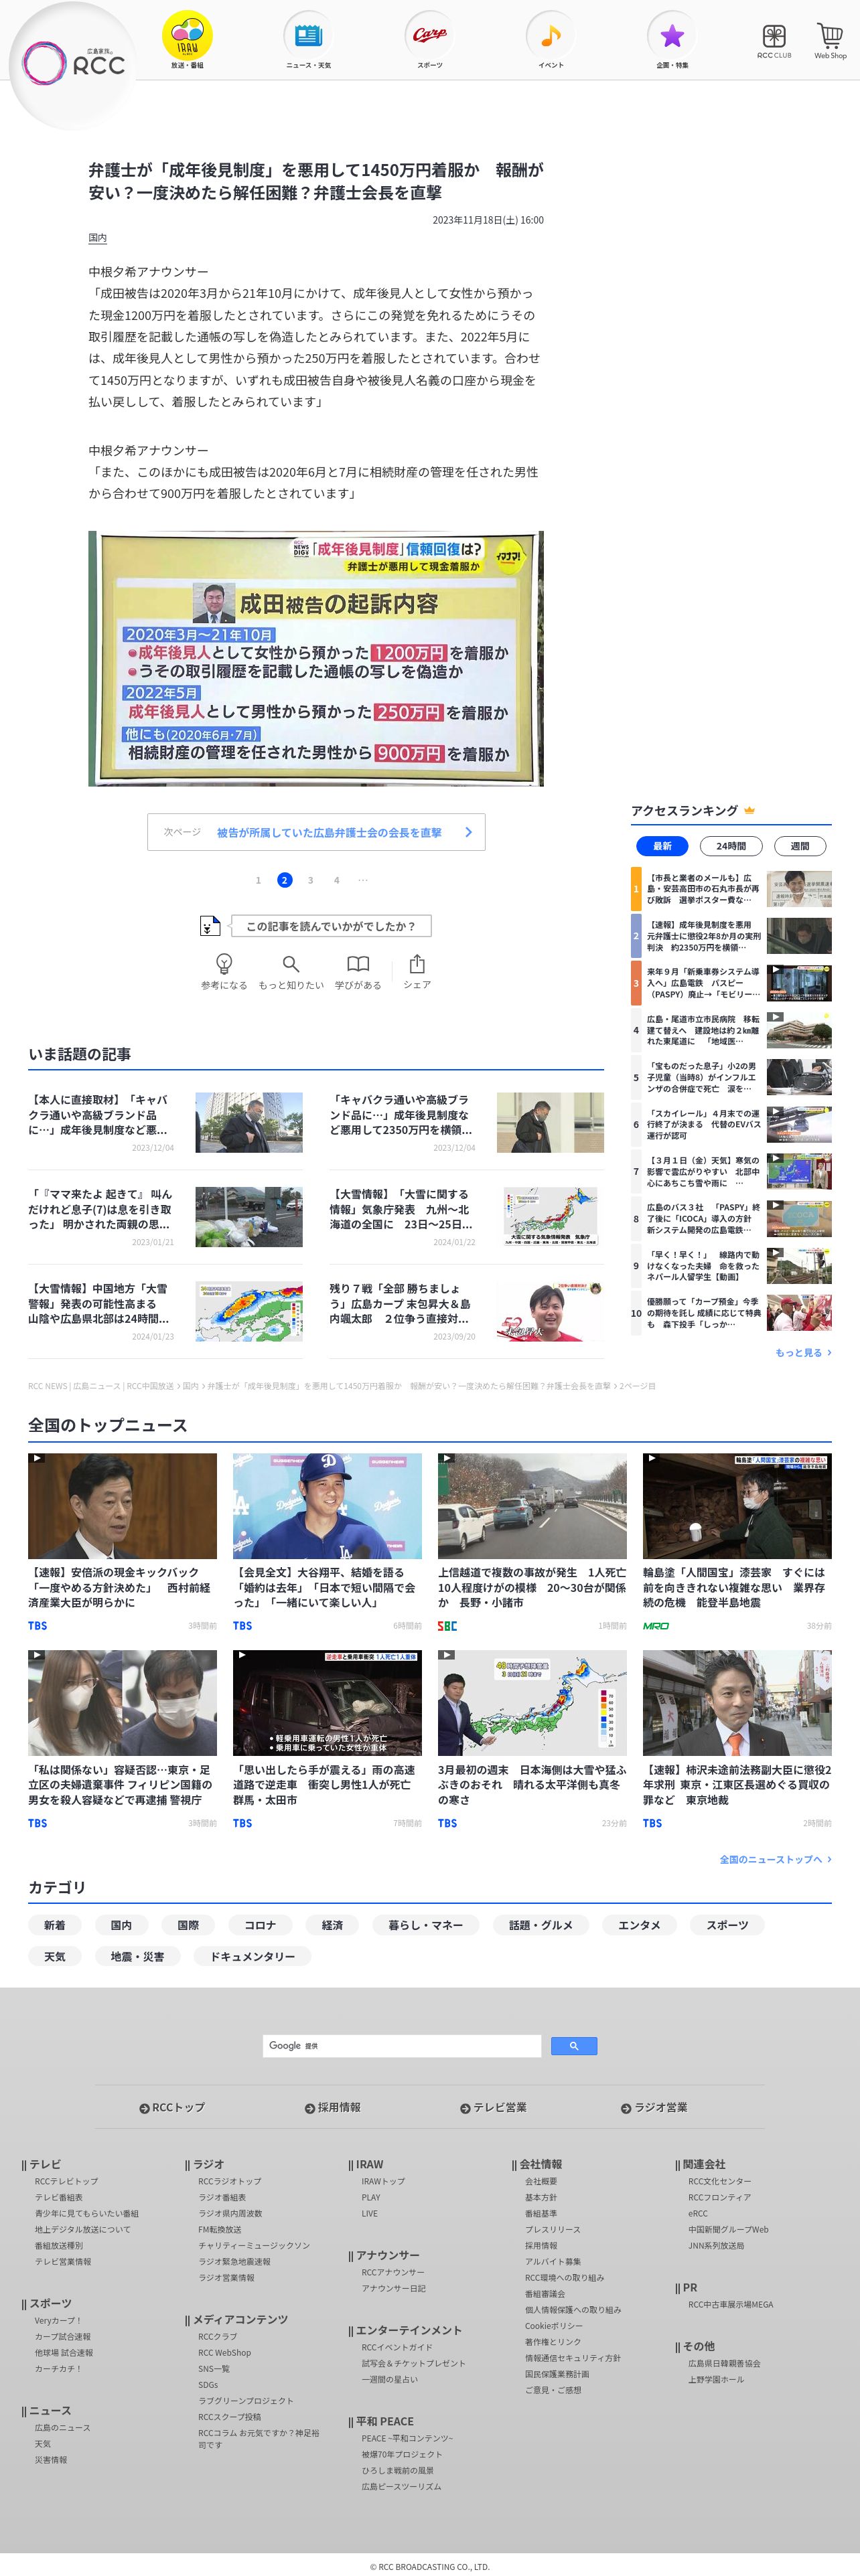Open the 柿沢未途前法務副大臣 news card
This screenshot has height=2576, width=860.
[x=737, y=1739]
